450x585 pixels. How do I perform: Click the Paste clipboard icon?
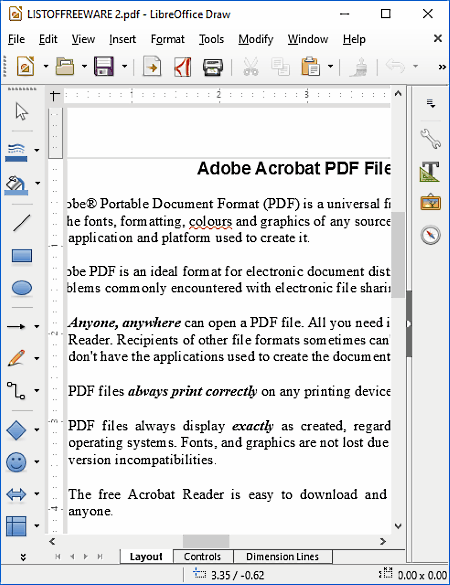click(310, 67)
